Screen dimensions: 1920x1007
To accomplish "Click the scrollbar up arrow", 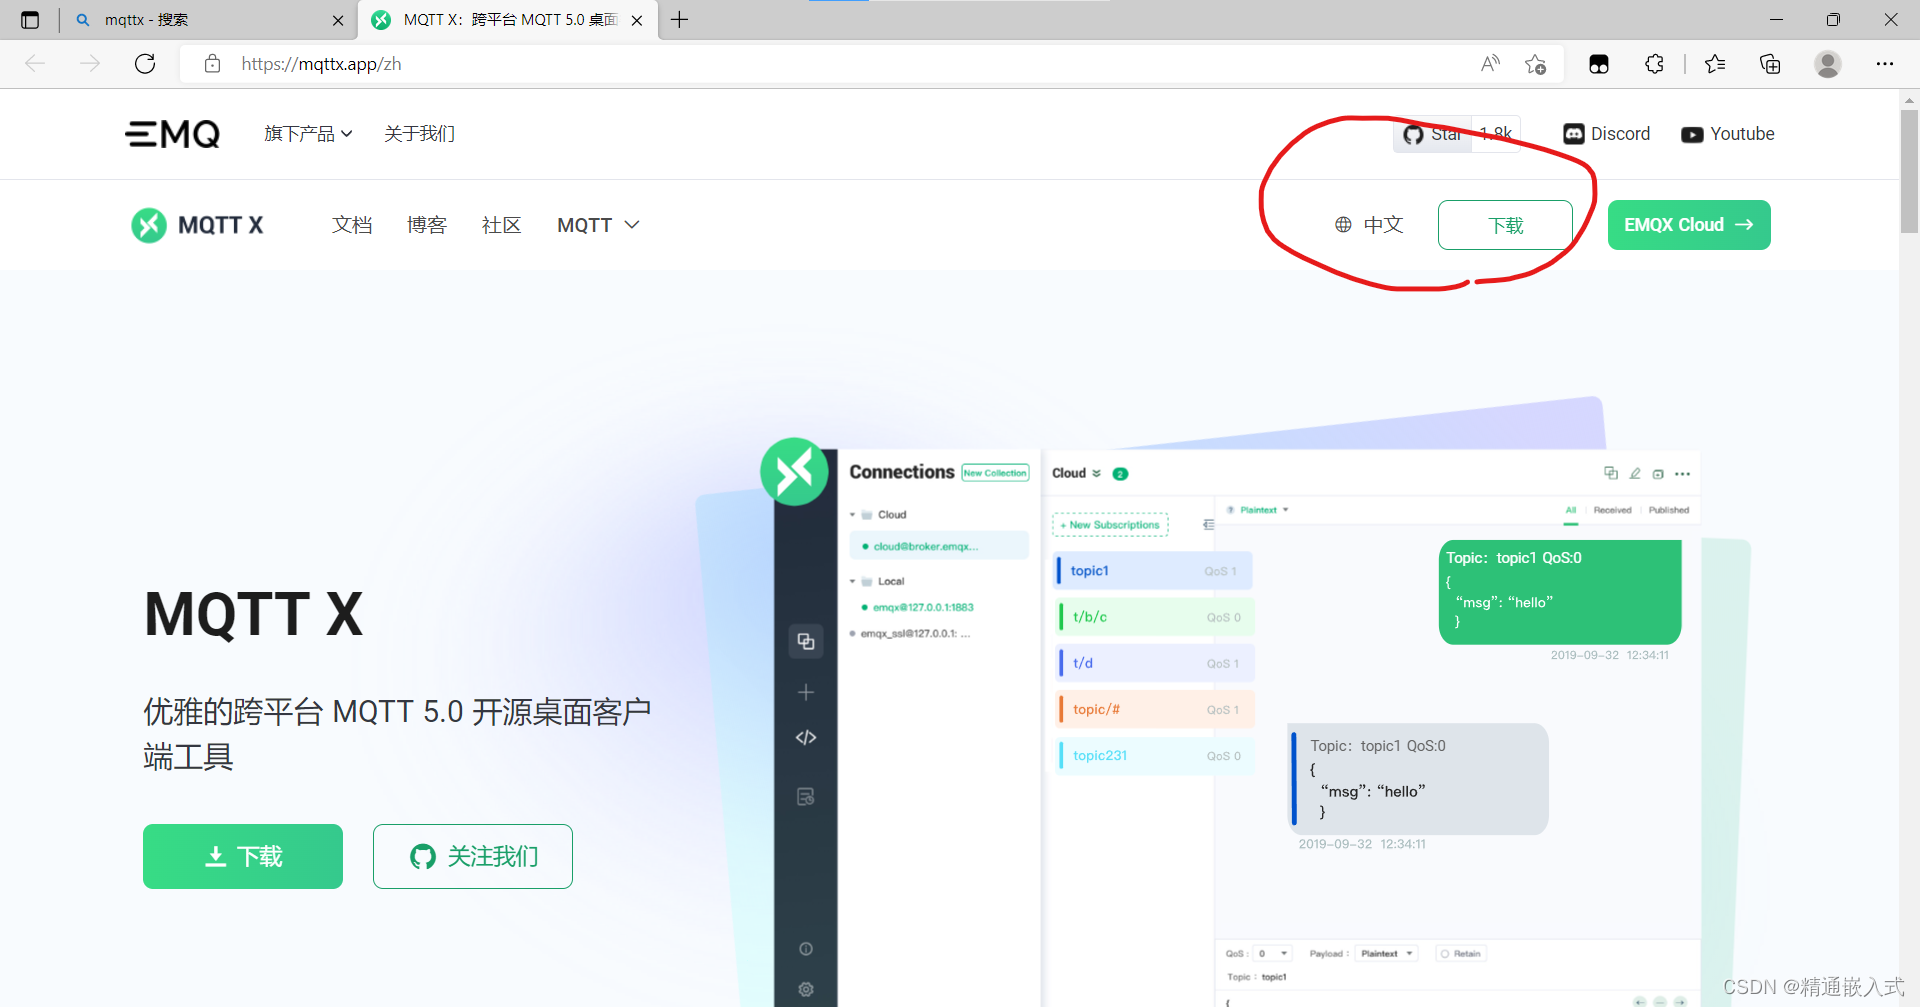I will [1909, 100].
